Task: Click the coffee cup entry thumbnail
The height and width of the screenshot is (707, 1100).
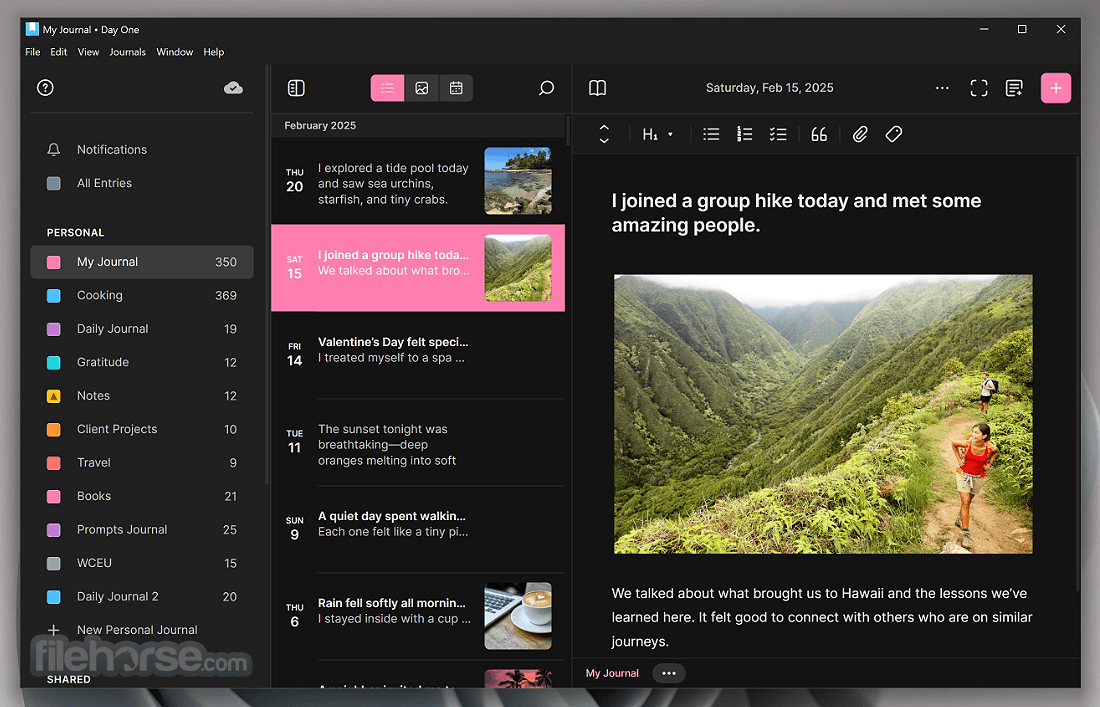Action: pyautogui.click(x=518, y=616)
